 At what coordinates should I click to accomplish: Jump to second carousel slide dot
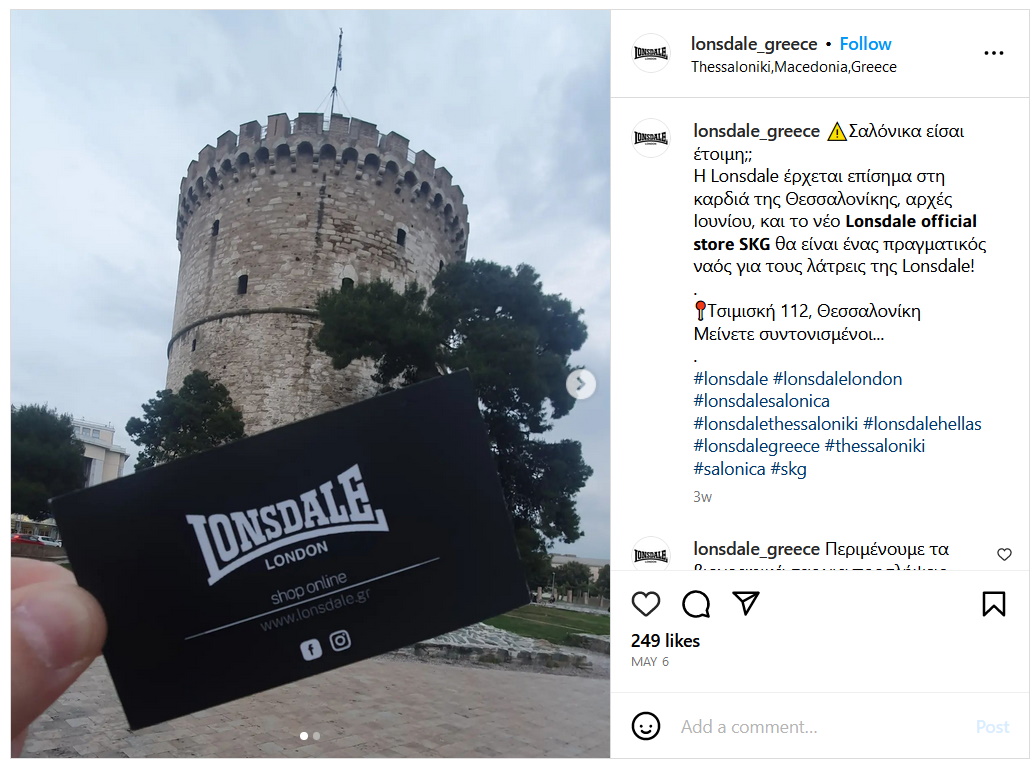[317, 736]
